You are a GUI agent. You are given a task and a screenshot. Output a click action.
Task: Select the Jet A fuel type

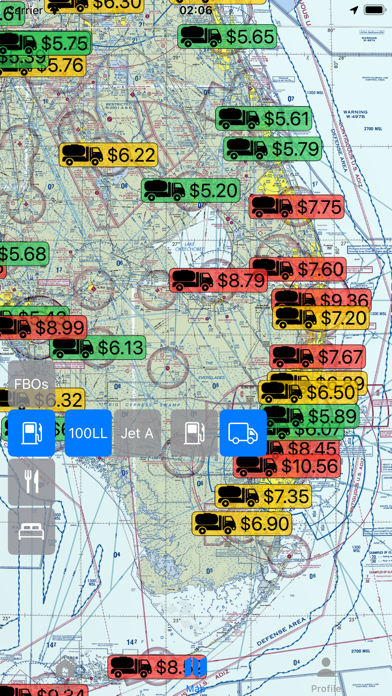point(137,433)
